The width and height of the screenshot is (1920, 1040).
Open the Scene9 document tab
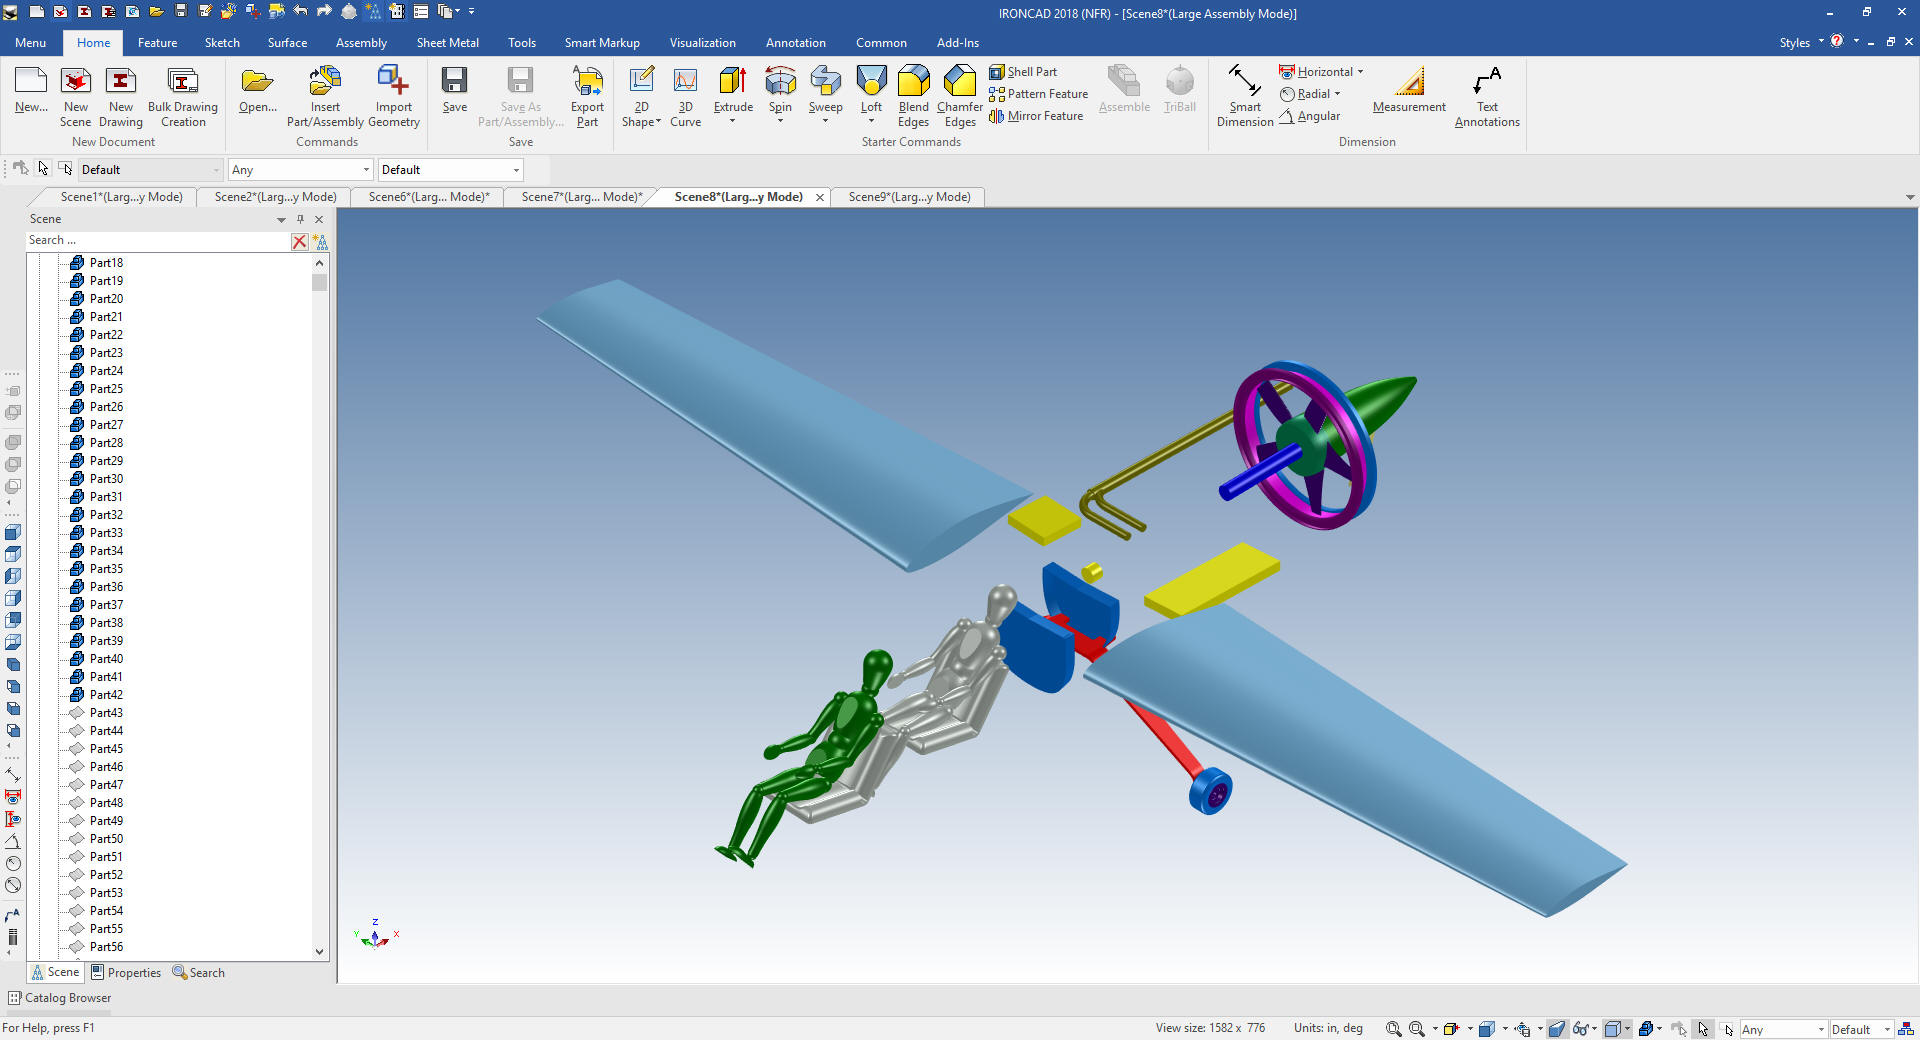pos(909,197)
